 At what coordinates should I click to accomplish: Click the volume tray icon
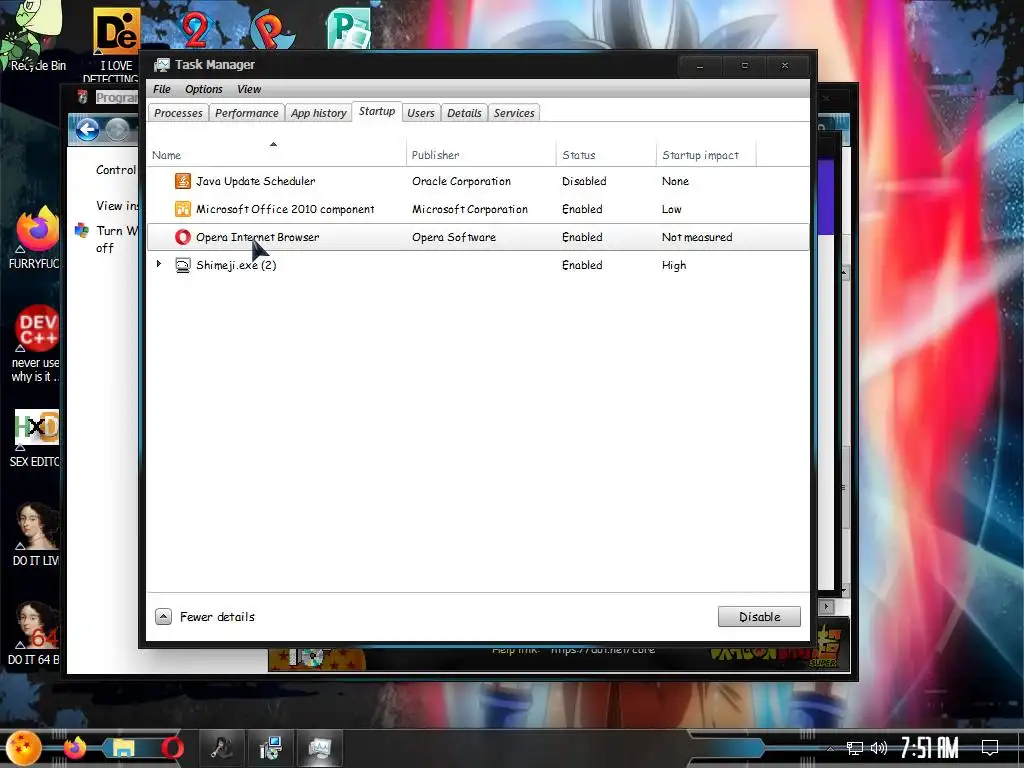[x=878, y=748]
